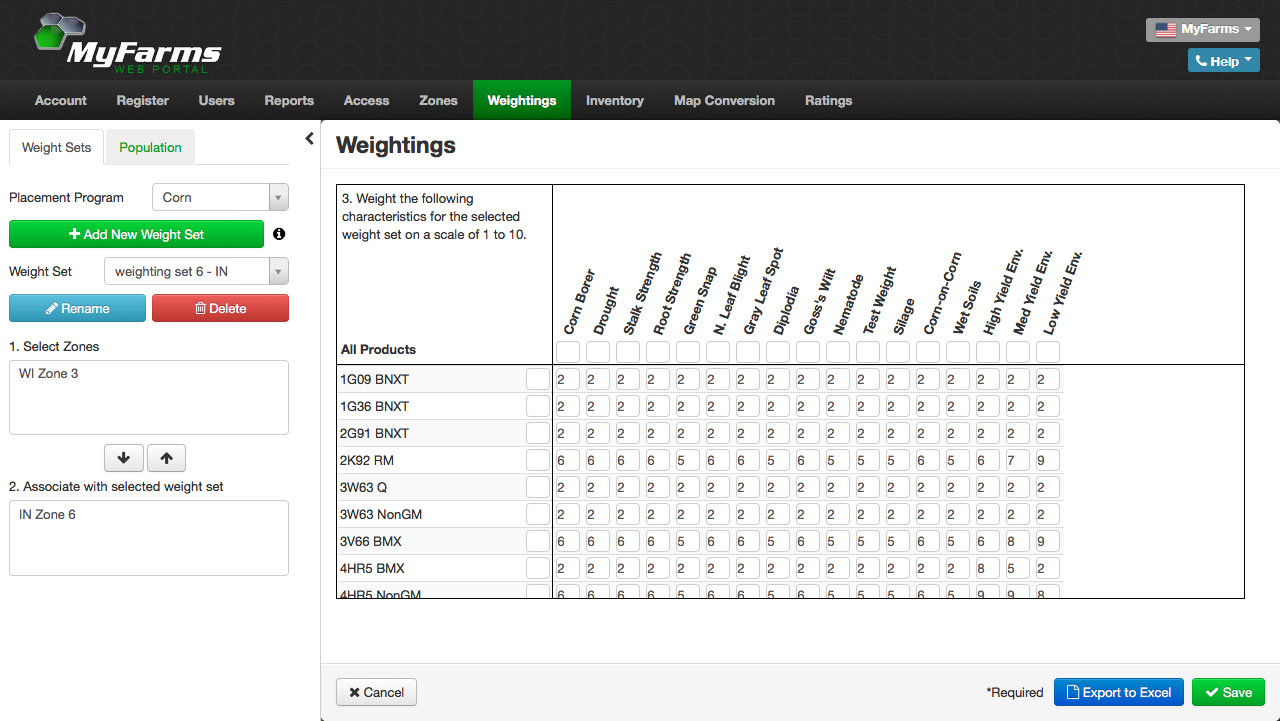Click the Green Snap value for 3V66 BMX
This screenshot has width=1280, height=721.
688,541
